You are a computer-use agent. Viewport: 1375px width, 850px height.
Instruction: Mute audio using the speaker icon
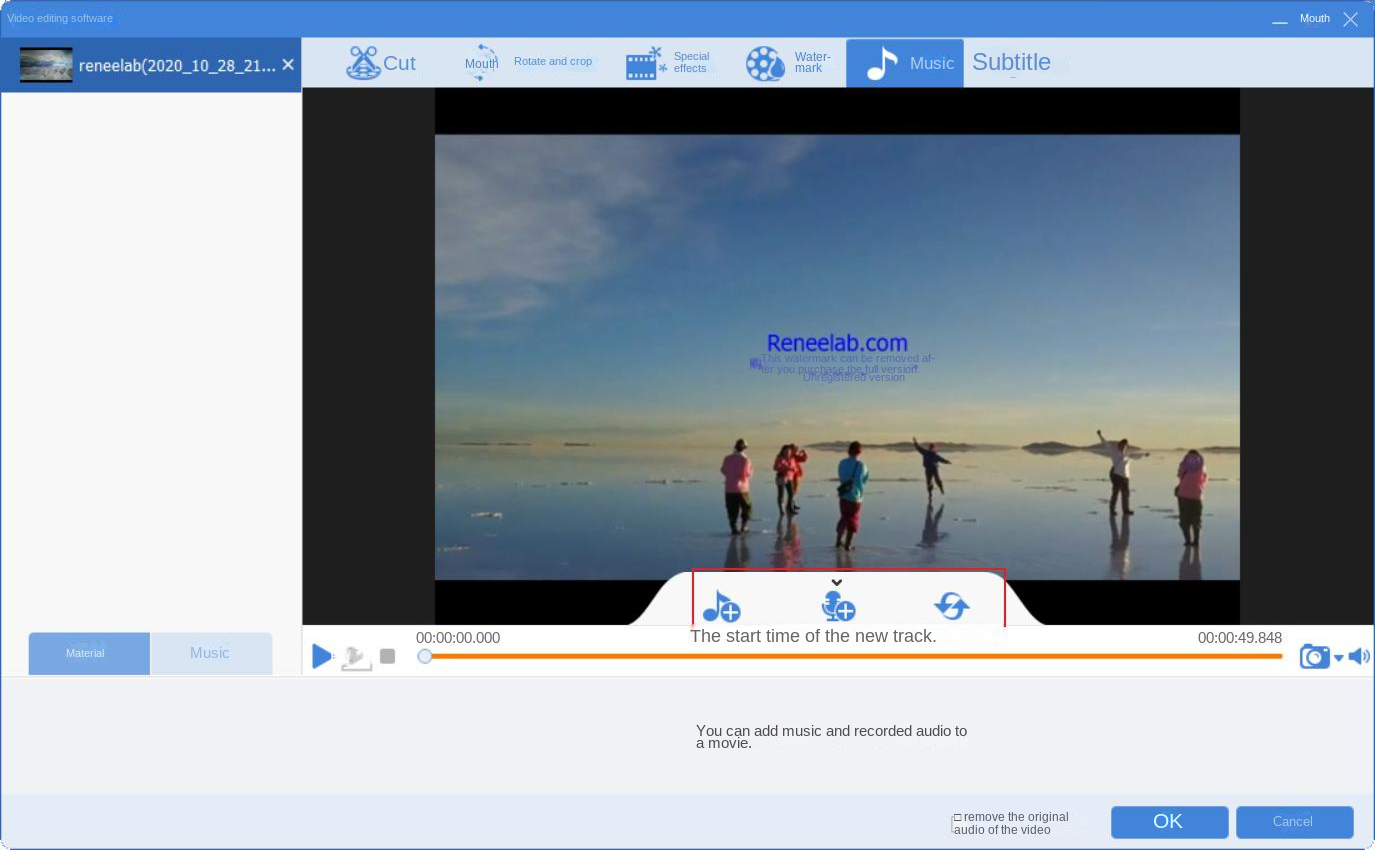[x=1358, y=657]
